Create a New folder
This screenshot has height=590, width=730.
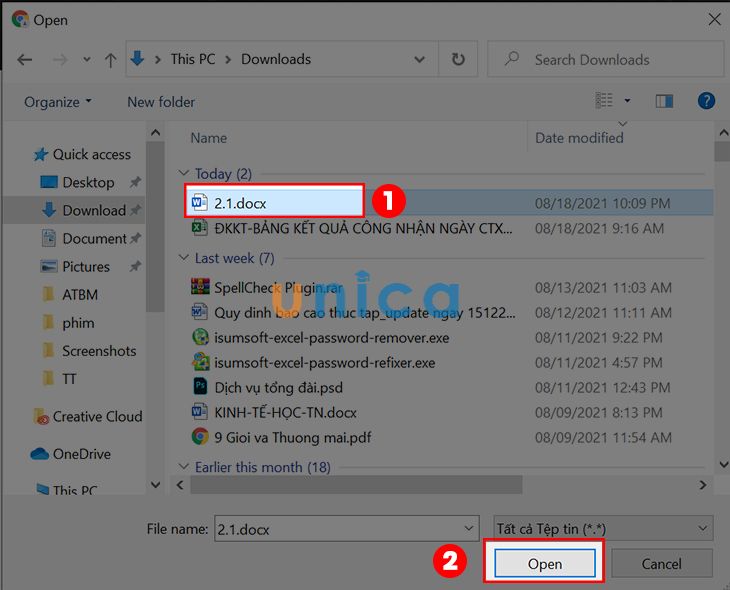(x=161, y=102)
